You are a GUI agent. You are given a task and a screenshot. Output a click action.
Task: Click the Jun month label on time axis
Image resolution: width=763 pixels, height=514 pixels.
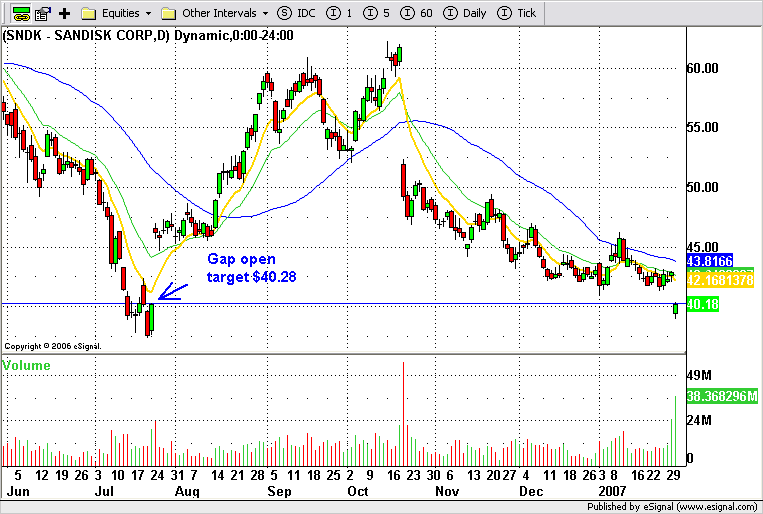[18, 492]
